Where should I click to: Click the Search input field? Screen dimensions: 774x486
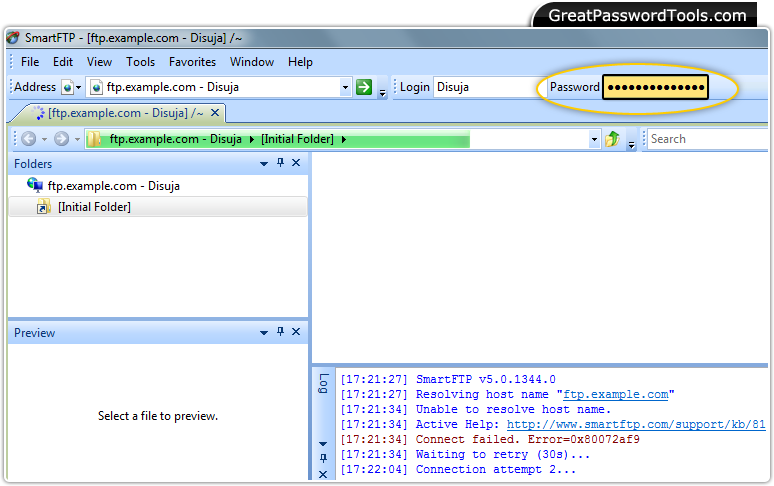(707, 139)
